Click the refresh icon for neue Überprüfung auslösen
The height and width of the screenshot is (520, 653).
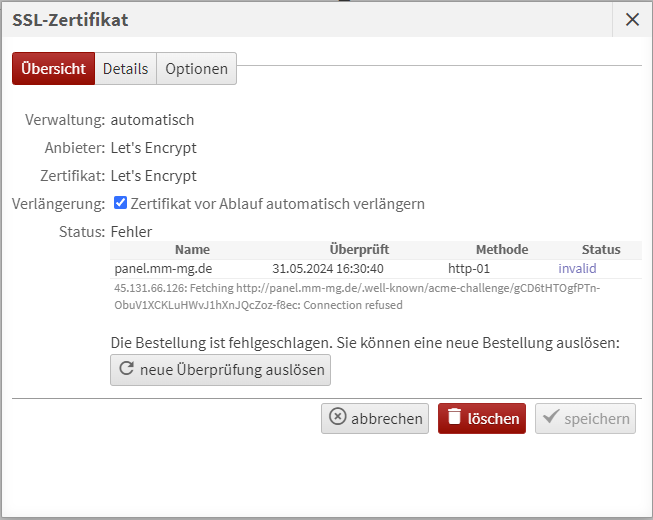click(x=126, y=369)
